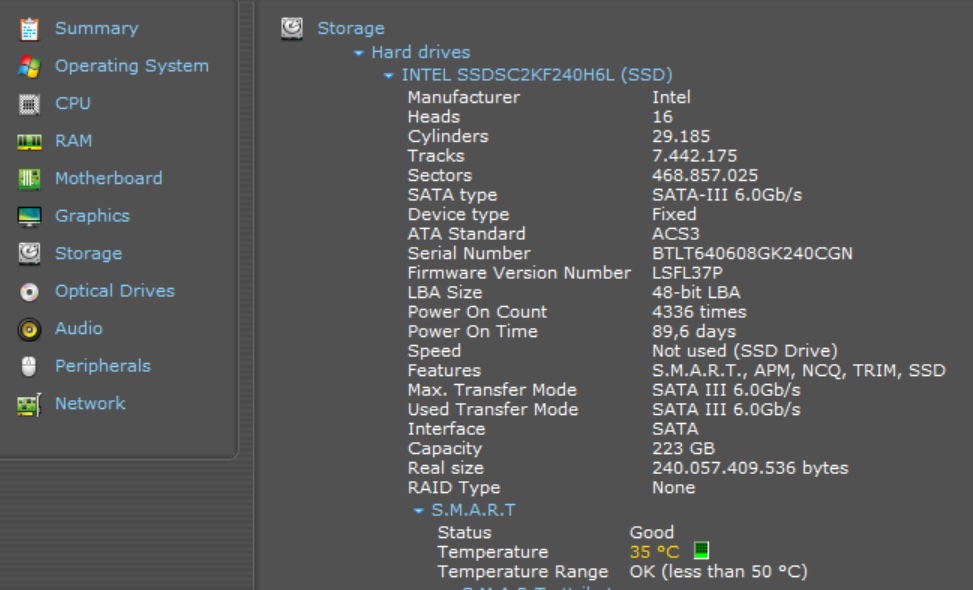Screen dimensions: 973x590
Task: Open the Motherboard icon in sidebar
Action: (29, 179)
